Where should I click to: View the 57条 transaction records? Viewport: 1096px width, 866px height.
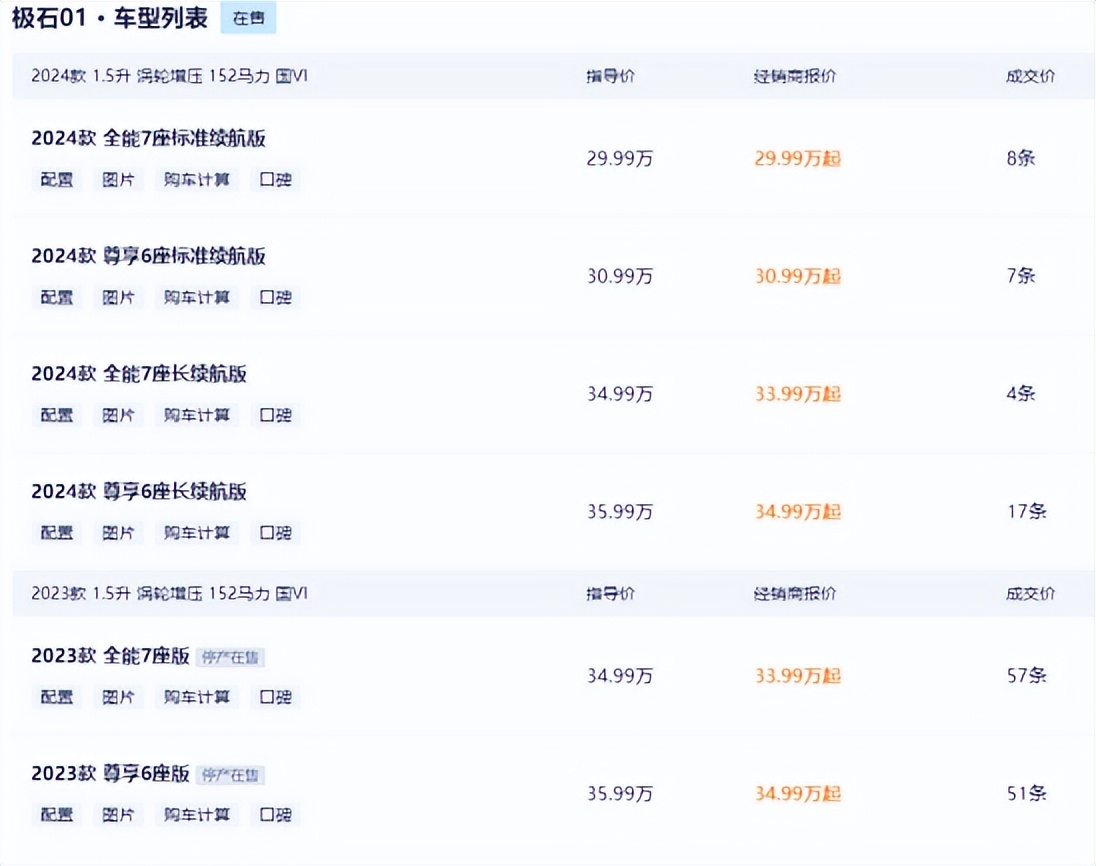[x=1026, y=675]
